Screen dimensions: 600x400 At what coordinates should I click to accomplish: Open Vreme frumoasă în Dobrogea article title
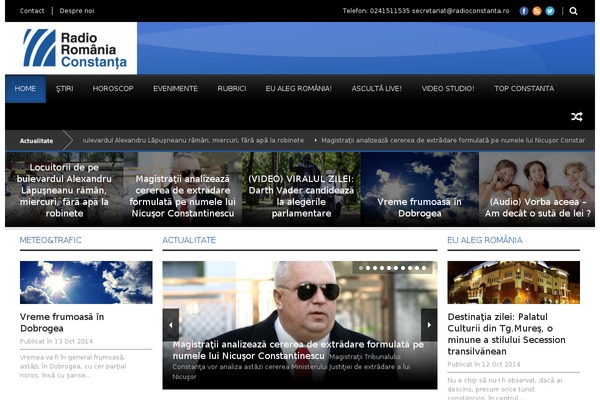(62, 323)
